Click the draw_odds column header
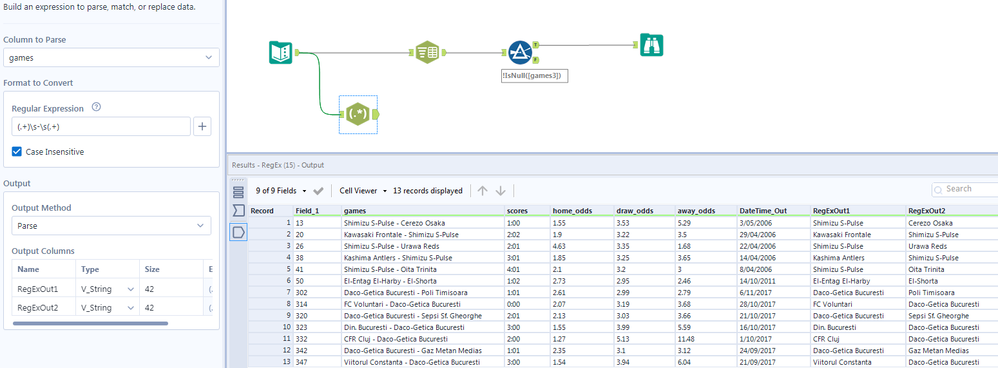 point(643,211)
